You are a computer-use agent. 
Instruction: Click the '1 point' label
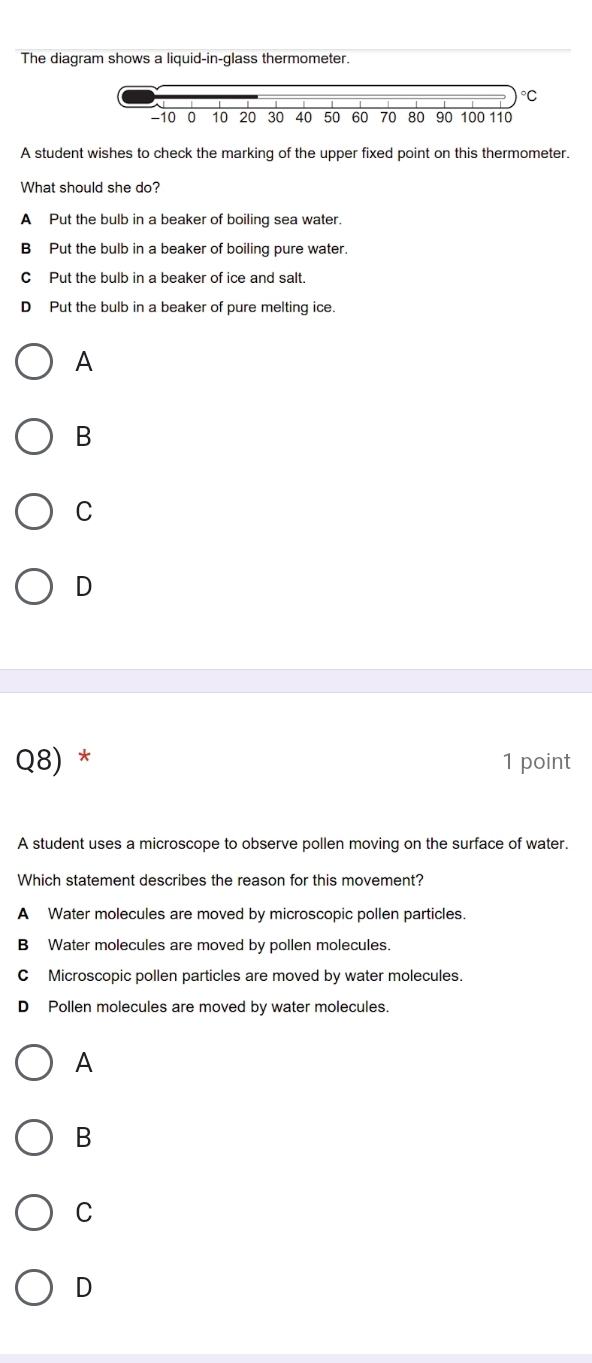(535, 761)
